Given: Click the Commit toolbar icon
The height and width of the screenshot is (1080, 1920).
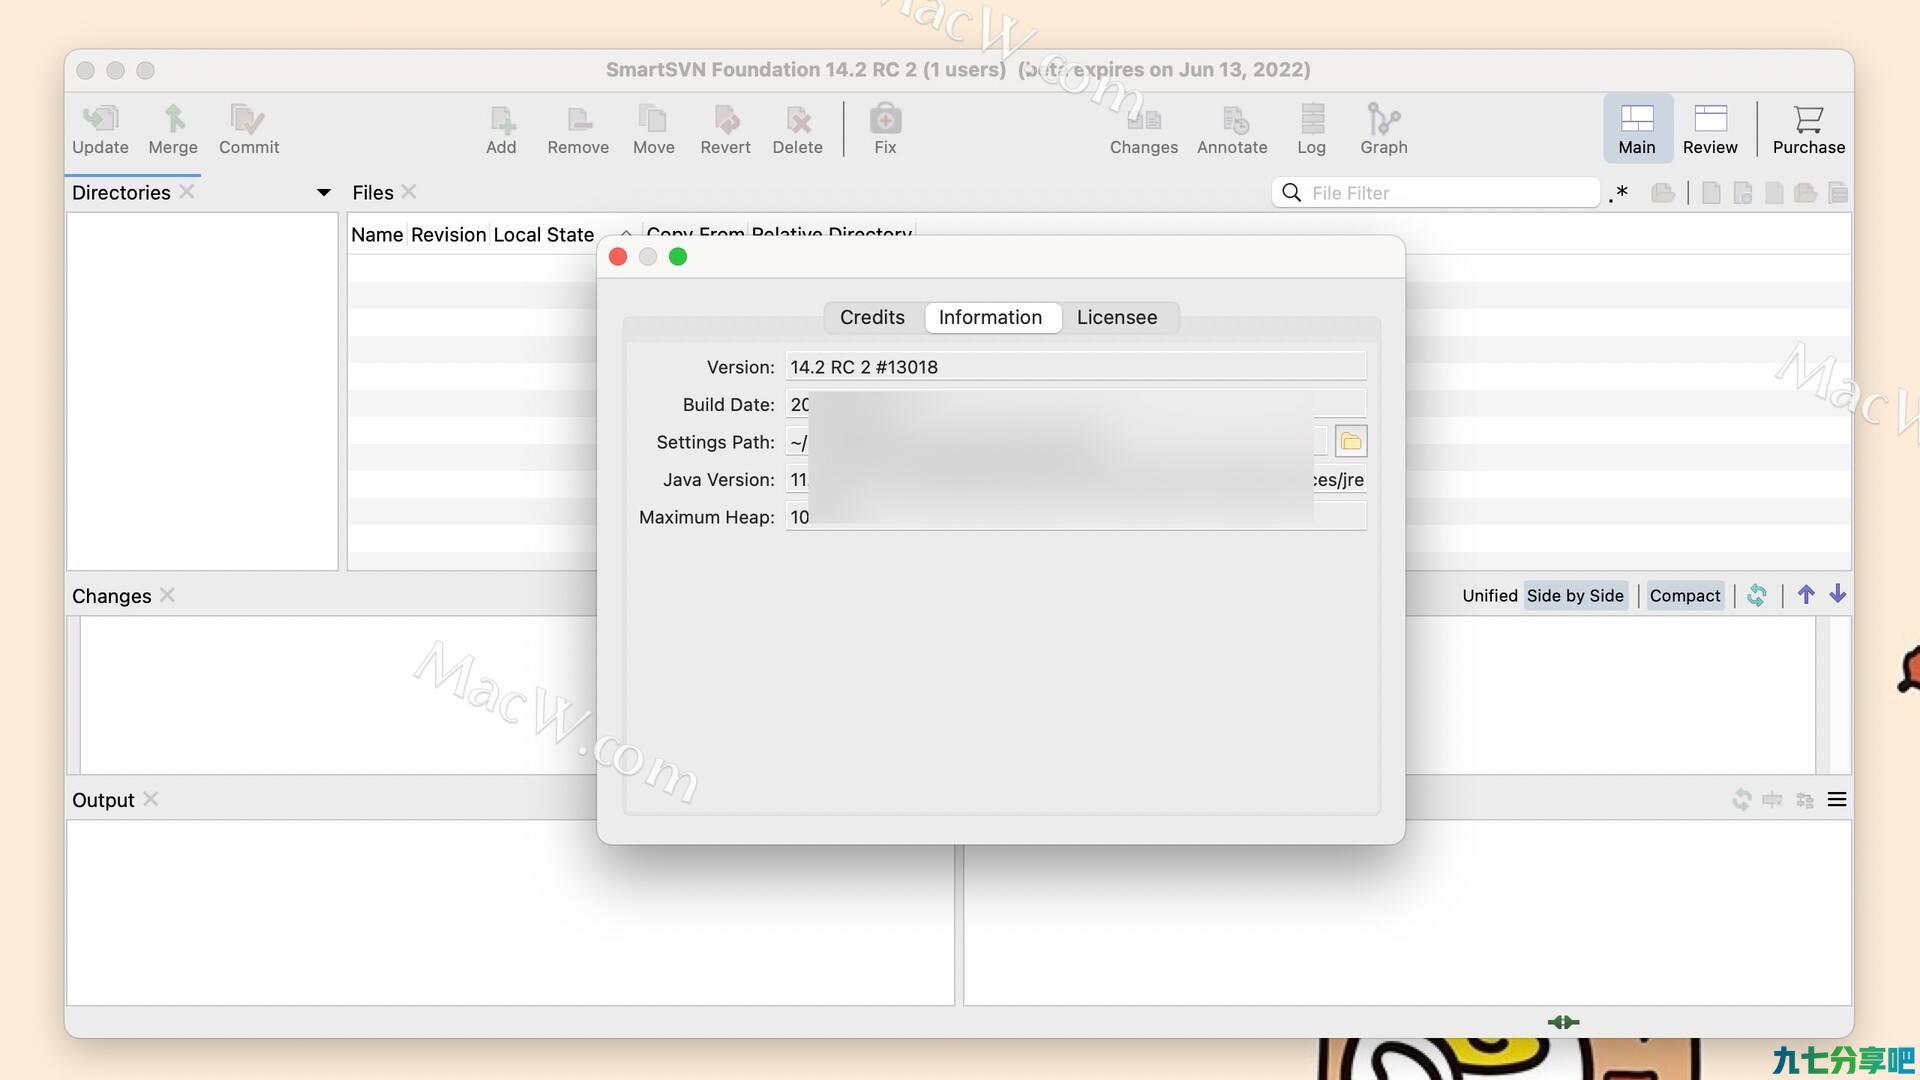Looking at the screenshot, I should point(249,130).
